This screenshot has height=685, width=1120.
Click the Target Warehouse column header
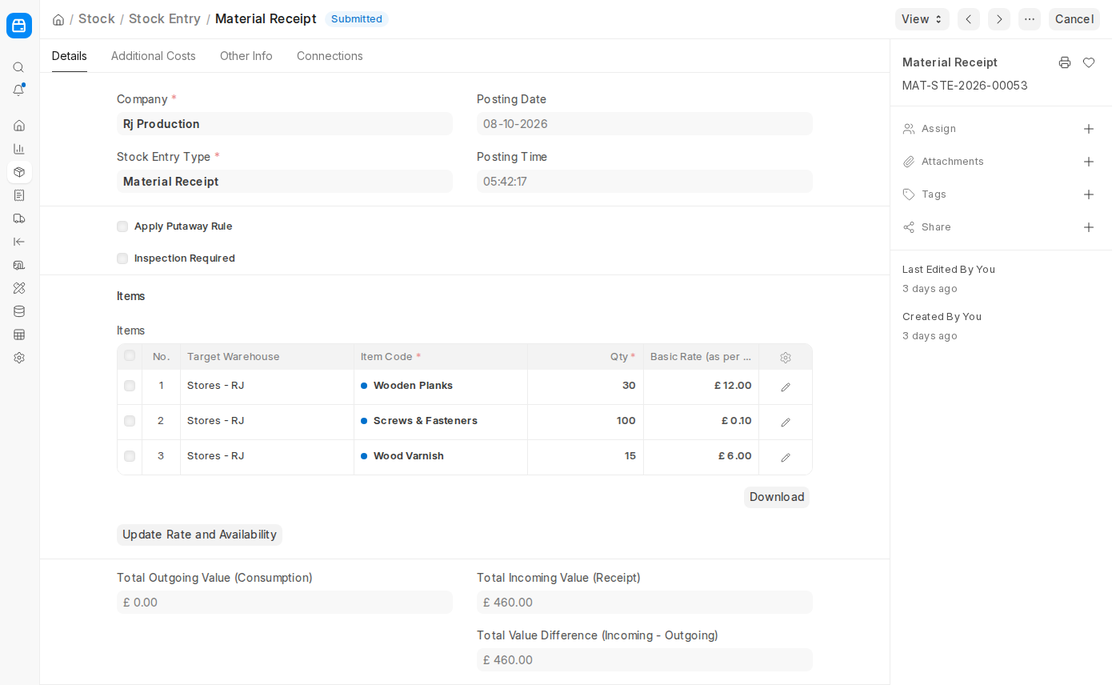tap(266, 356)
